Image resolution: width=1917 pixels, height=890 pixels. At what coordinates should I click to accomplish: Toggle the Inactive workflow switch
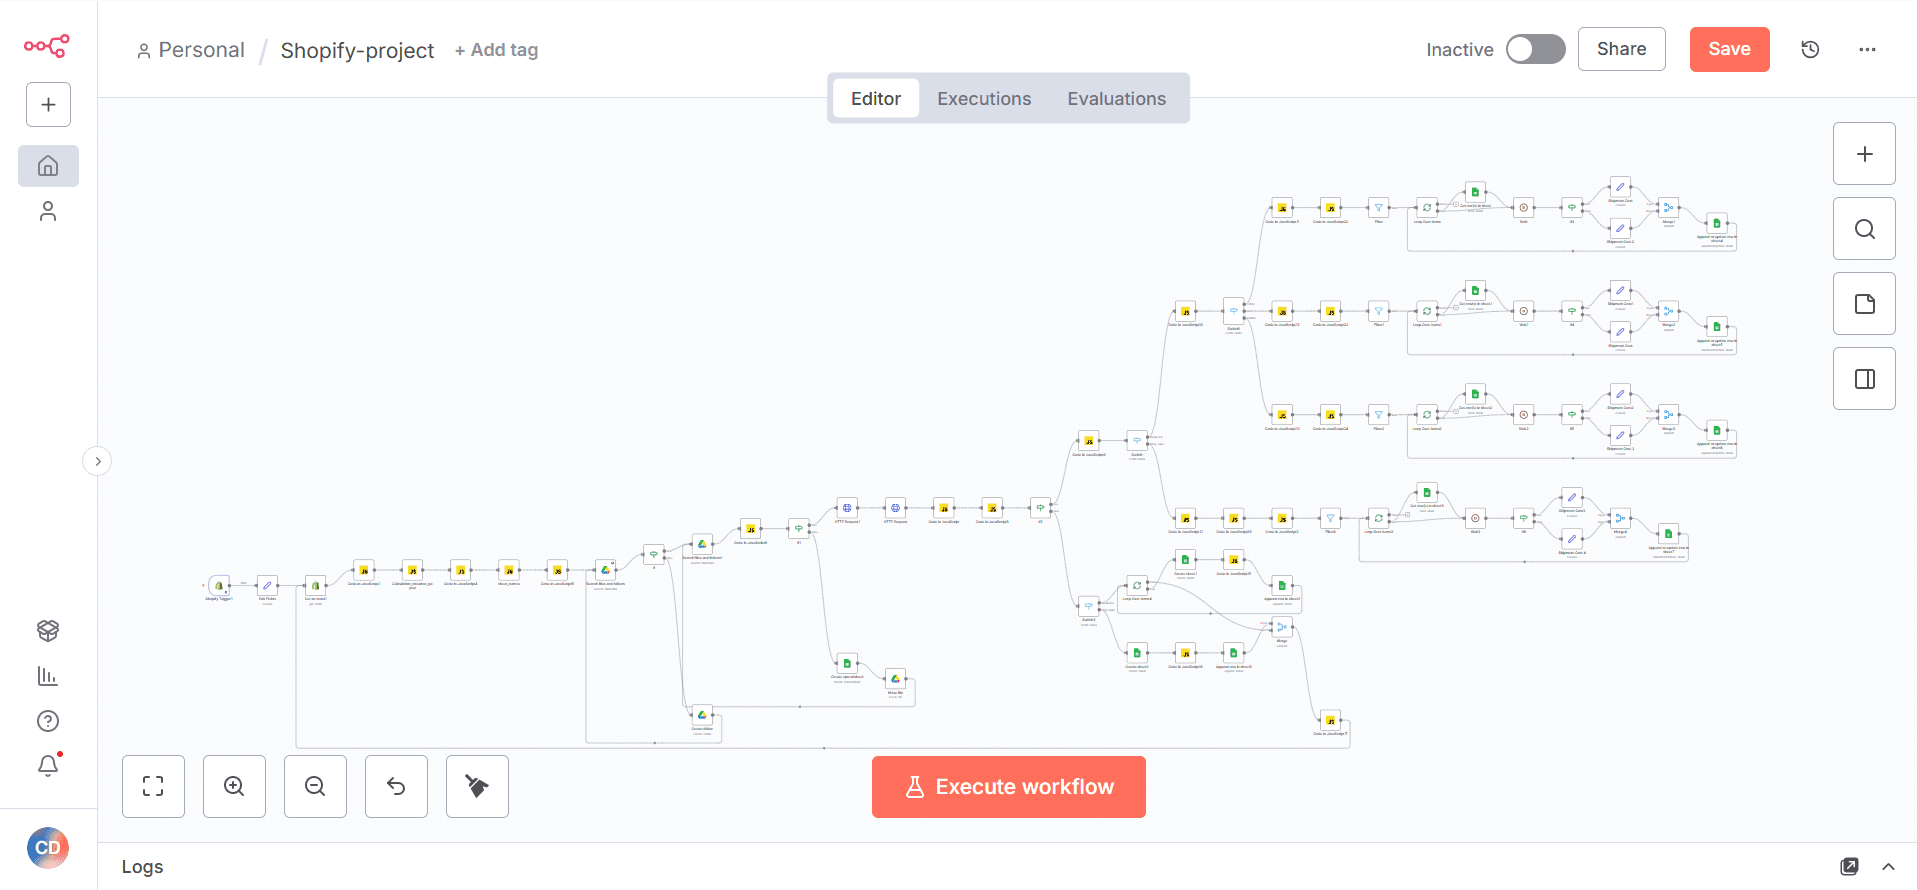(x=1535, y=49)
